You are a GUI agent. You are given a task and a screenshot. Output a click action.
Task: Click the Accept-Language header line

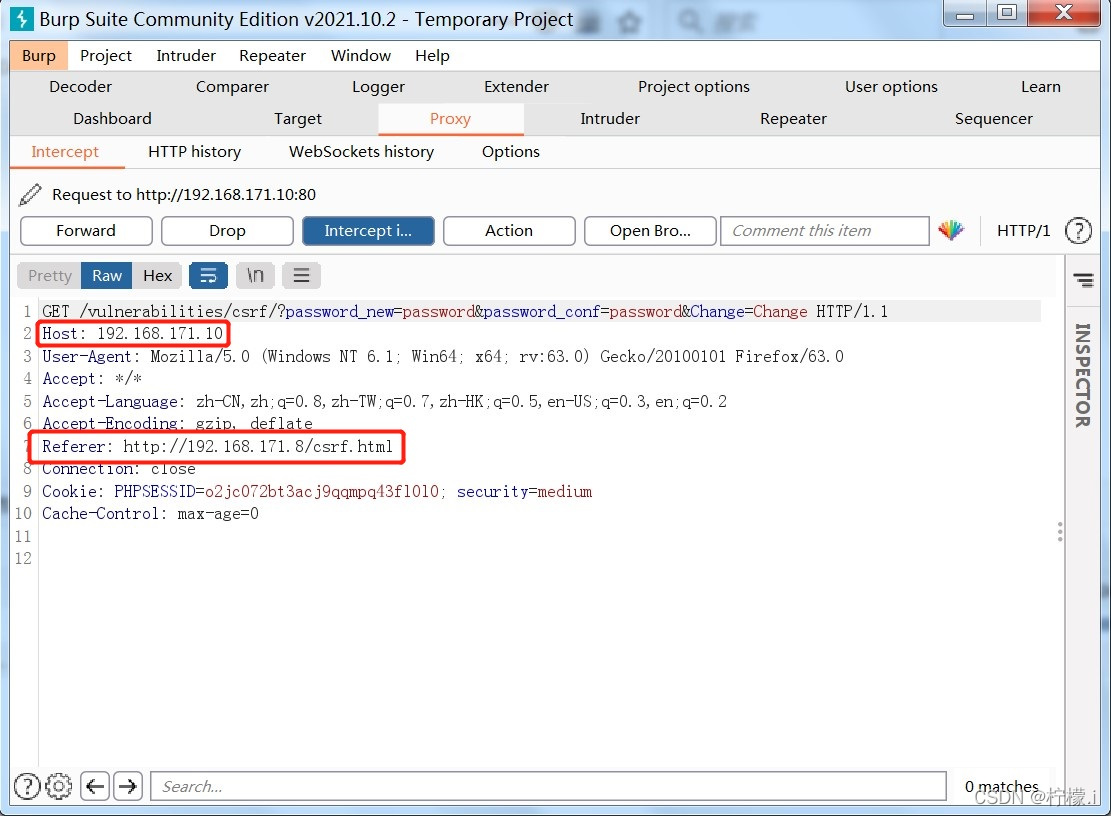384,402
